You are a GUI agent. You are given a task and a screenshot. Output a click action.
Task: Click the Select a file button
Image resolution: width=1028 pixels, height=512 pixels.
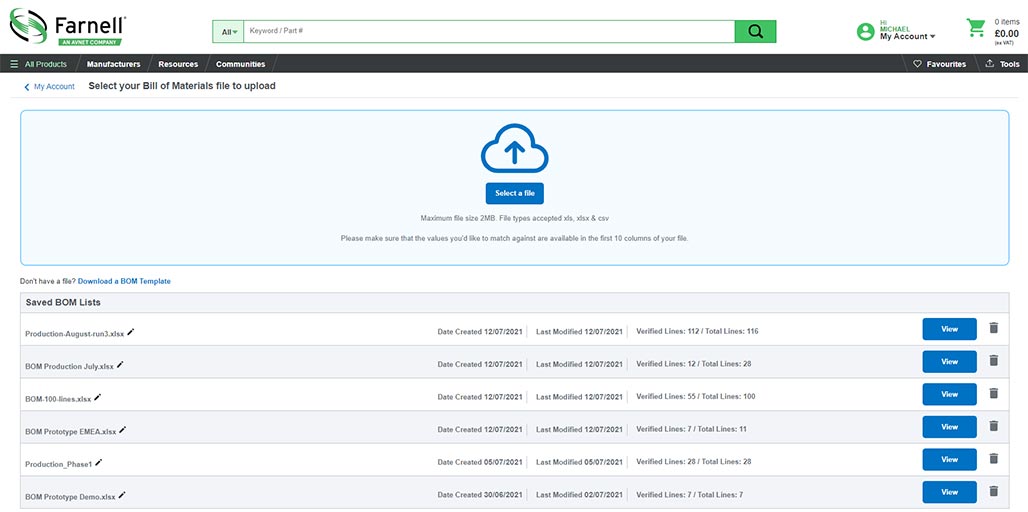pyautogui.click(x=515, y=193)
